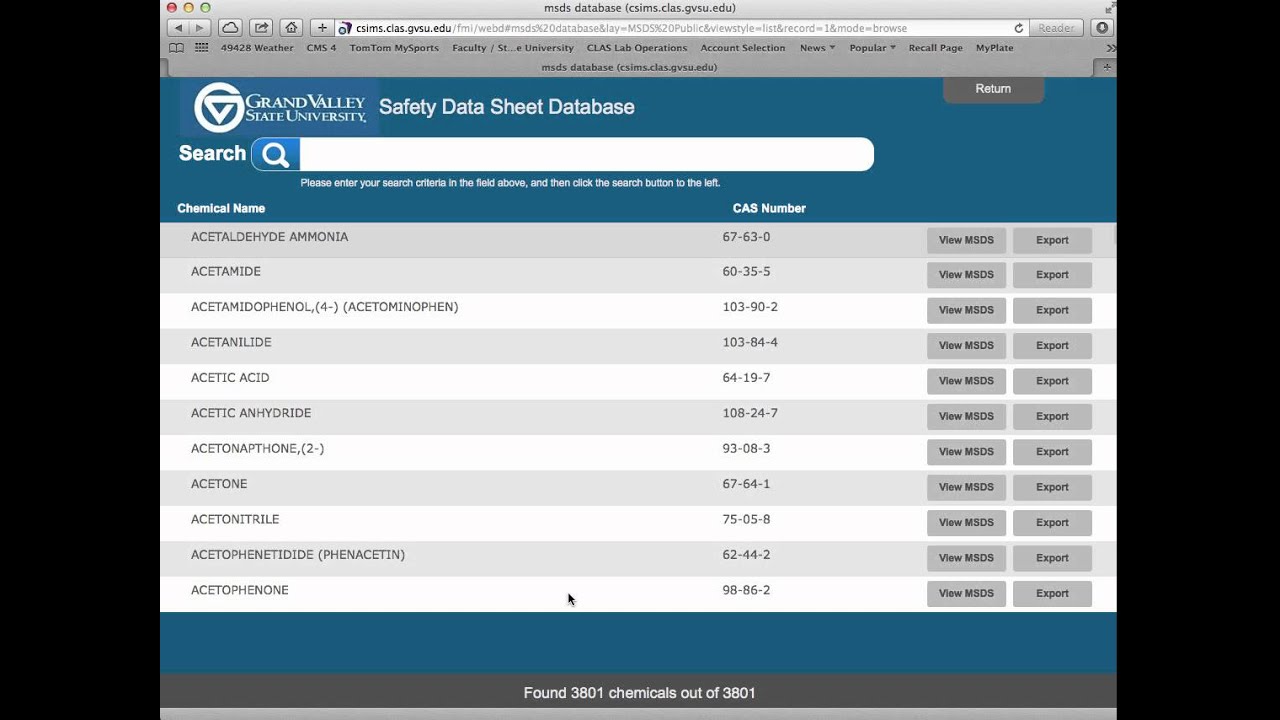Open MyPlate bookmark
This screenshot has height=720, width=1280.
point(994,48)
